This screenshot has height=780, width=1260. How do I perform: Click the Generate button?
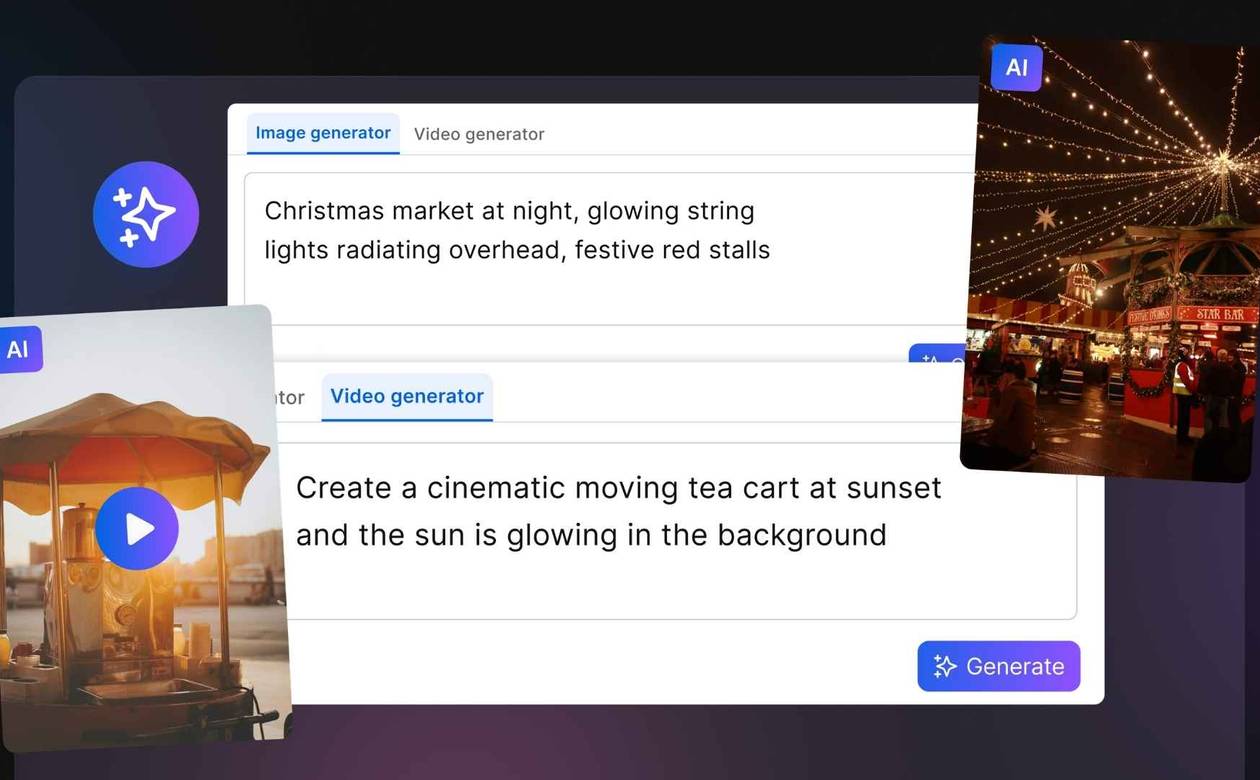tap(999, 666)
